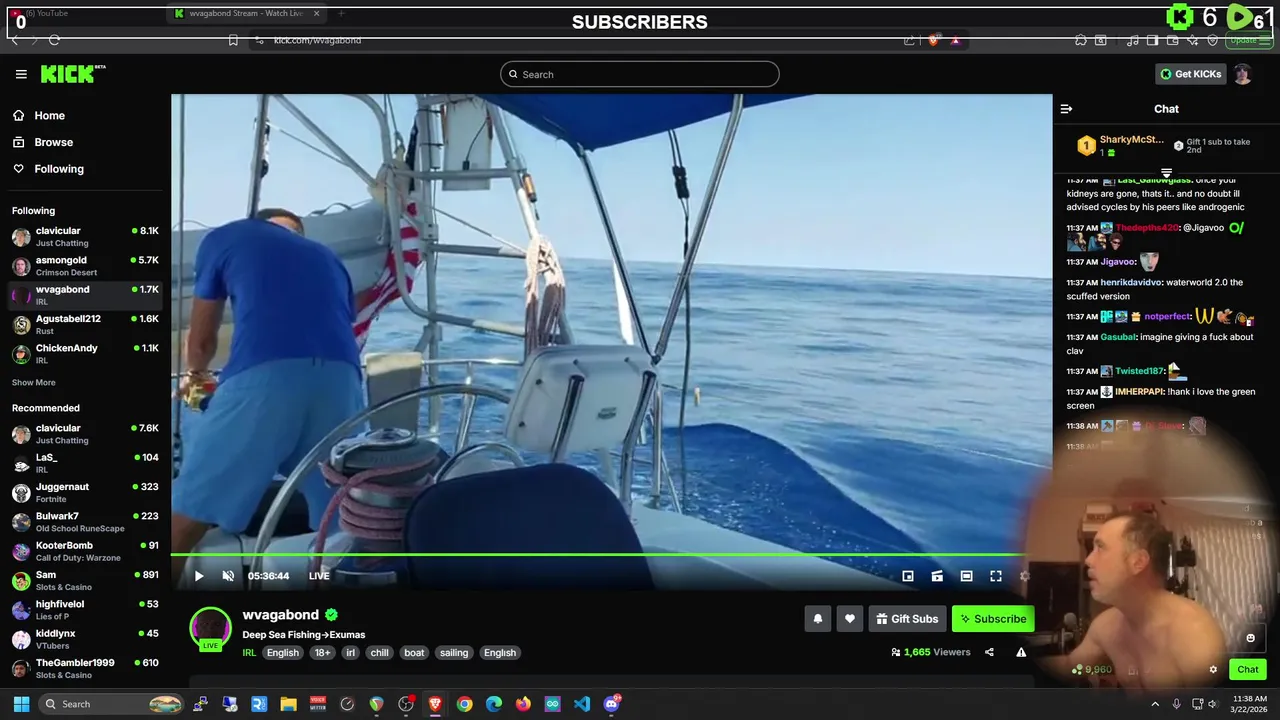Follow wvagabond with heart button
The height and width of the screenshot is (720, 1280).
tap(850, 619)
